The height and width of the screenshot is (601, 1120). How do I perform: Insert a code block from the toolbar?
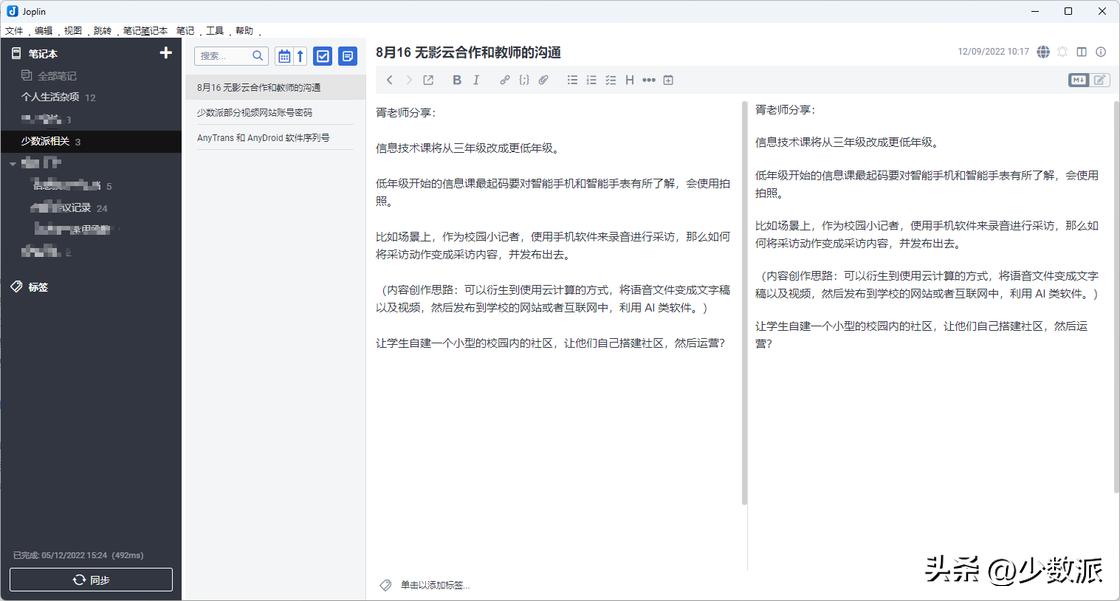[525, 80]
